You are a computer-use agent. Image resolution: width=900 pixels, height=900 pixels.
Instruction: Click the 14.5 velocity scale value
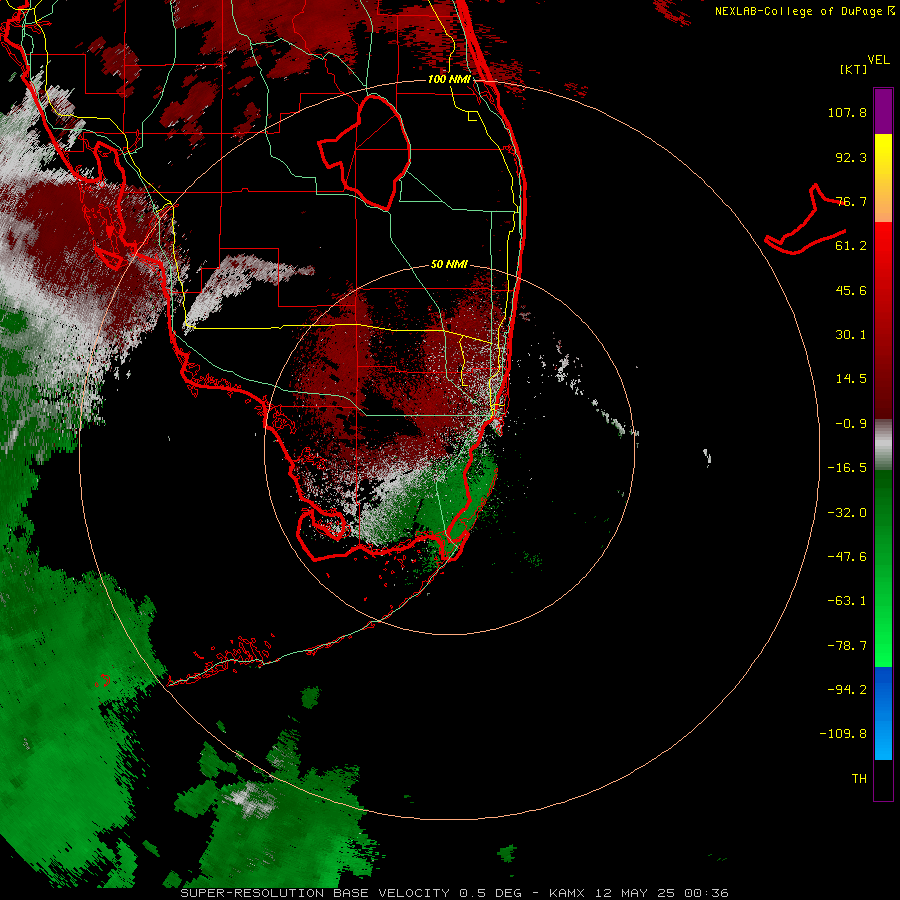(x=851, y=379)
